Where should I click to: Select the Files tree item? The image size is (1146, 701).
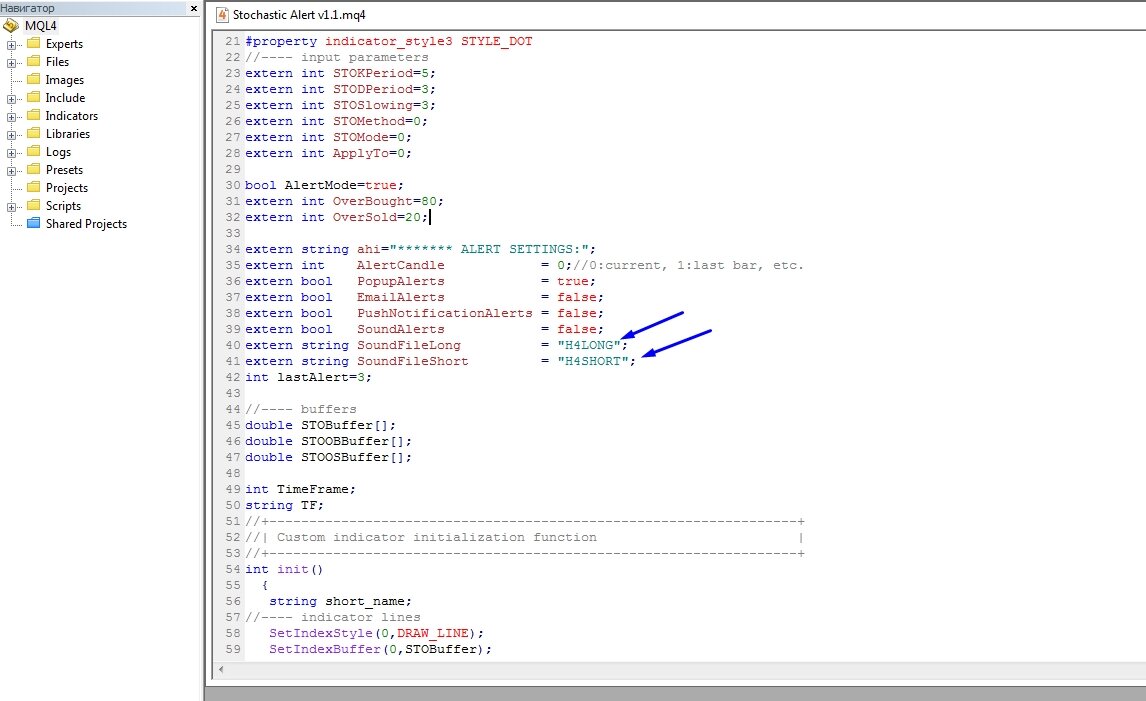[x=57, y=61]
